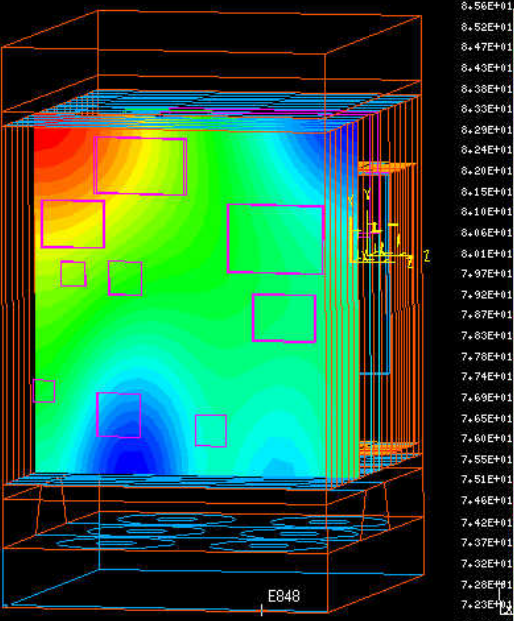Screen dimensions: 514x621
Task: Select legend value 8.43E+01
Action: click(x=487, y=68)
